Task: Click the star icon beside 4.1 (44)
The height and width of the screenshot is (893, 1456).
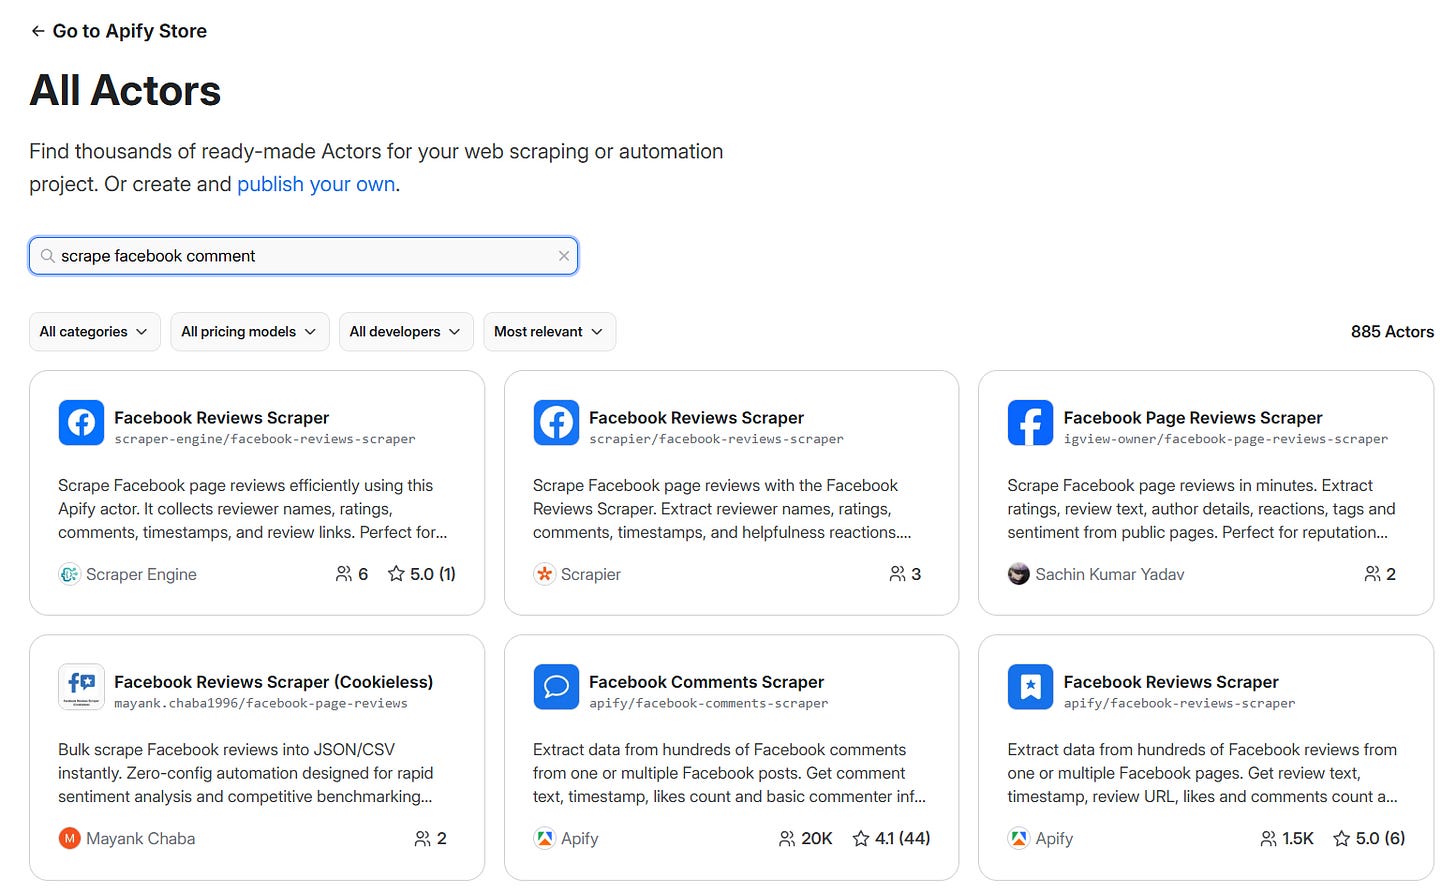Action: pyautogui.click(x=861, y=838)
